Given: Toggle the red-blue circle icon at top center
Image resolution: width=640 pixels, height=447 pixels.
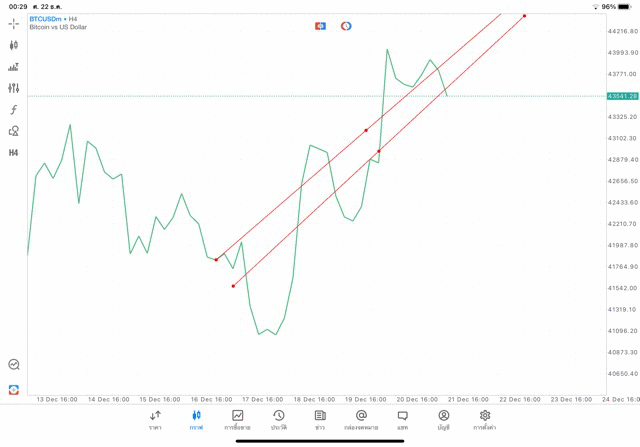Looking at the screenshot, I should (x=346, y=26).
